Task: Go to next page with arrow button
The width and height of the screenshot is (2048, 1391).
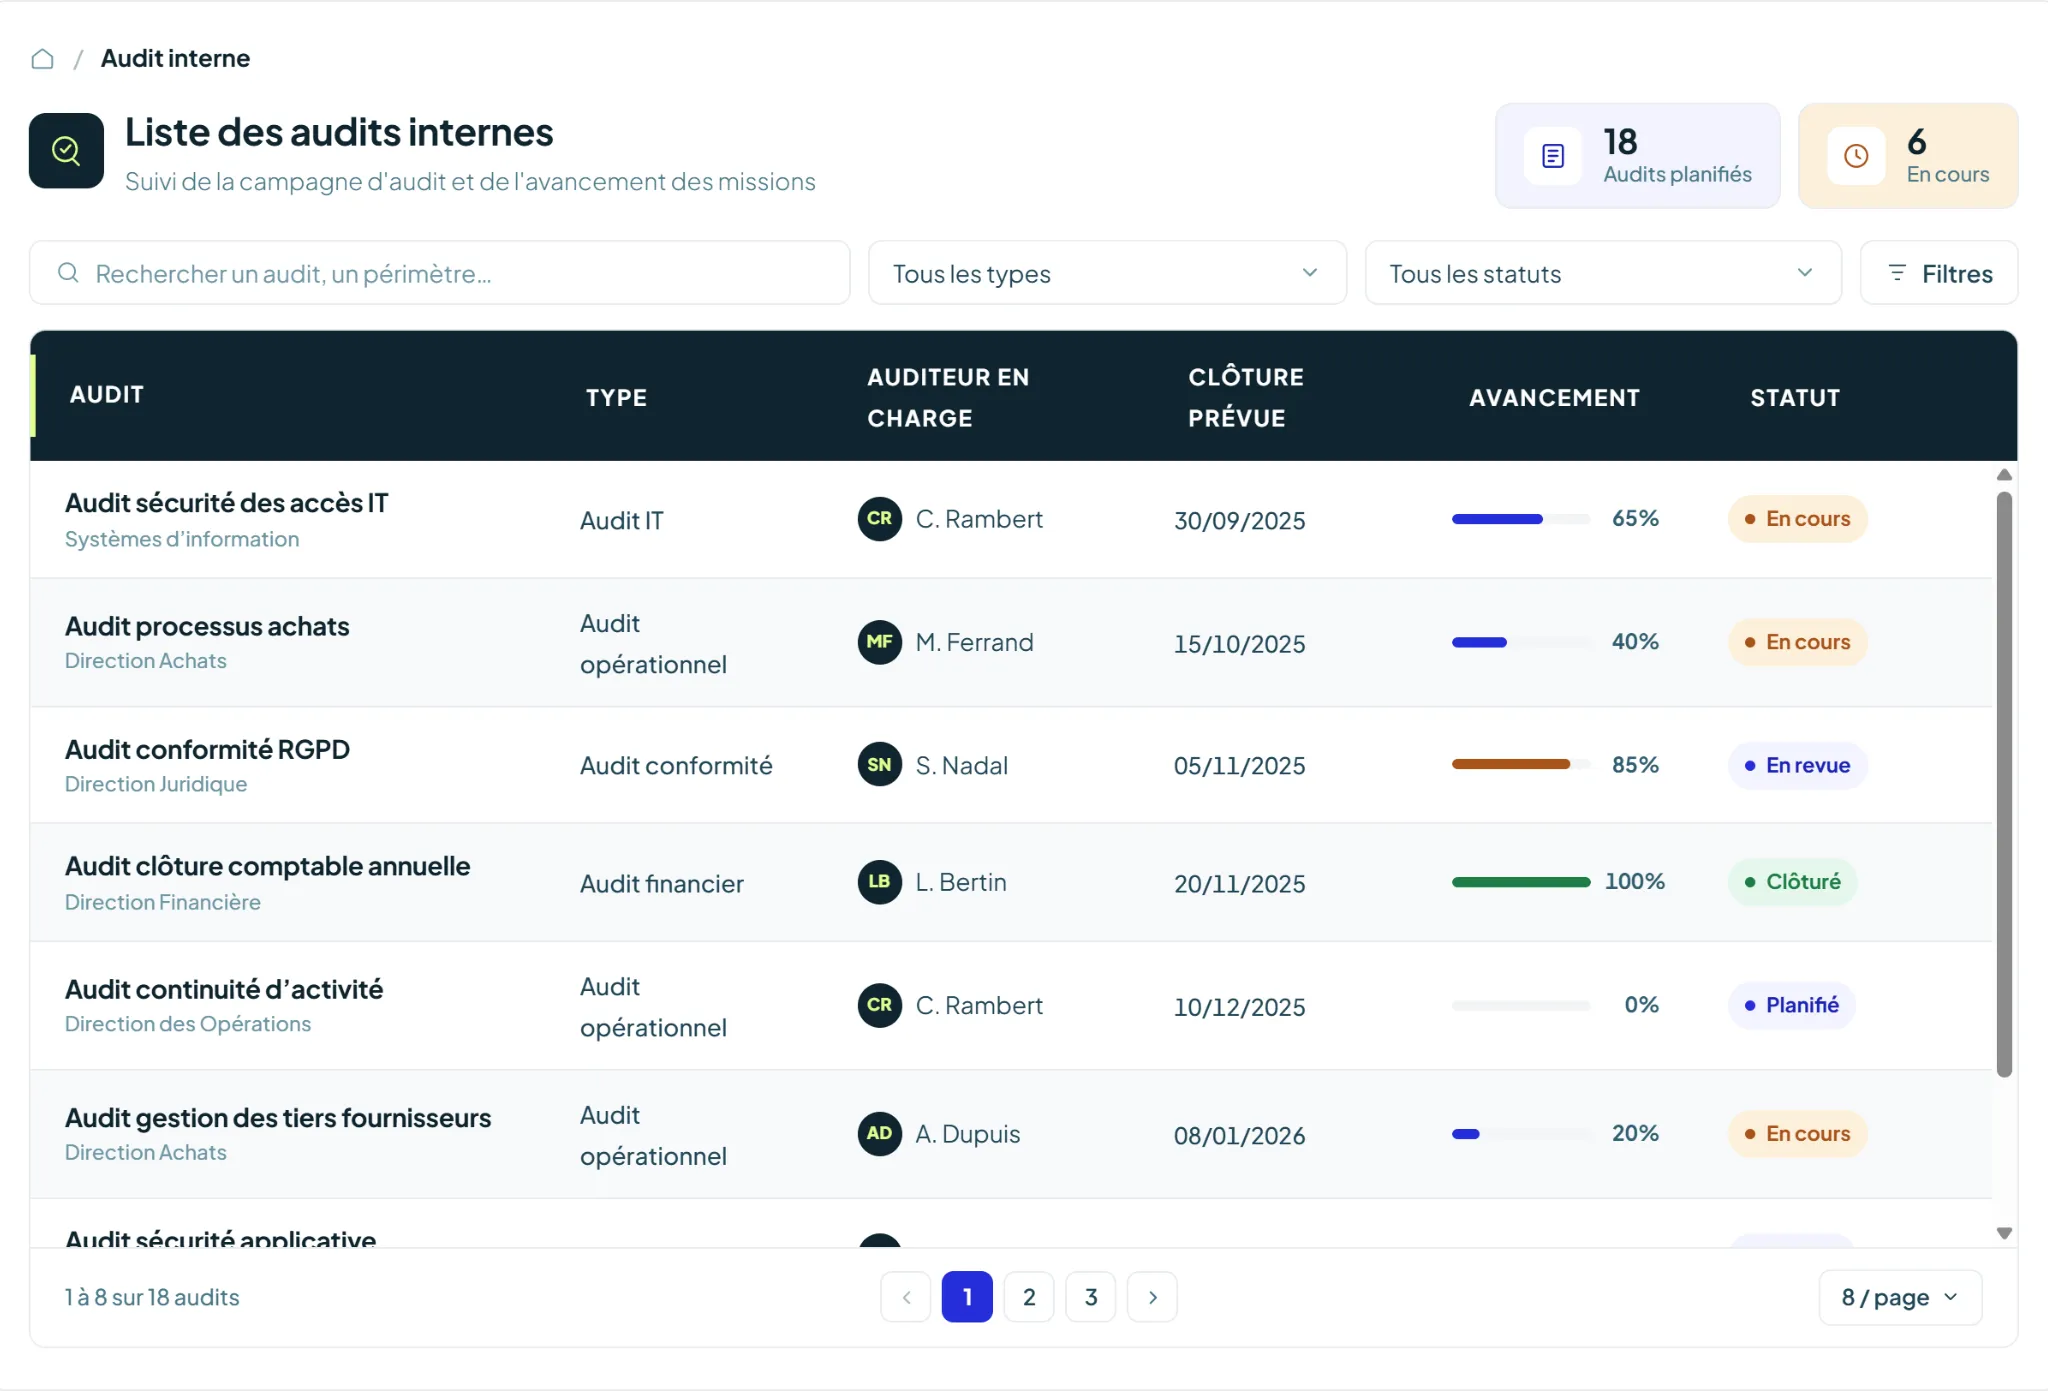Action: click(x=1152, y=1297)
